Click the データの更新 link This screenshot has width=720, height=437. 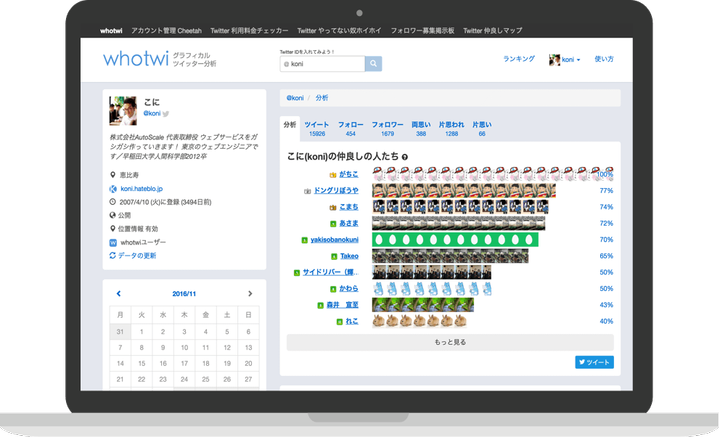point(137,256)
